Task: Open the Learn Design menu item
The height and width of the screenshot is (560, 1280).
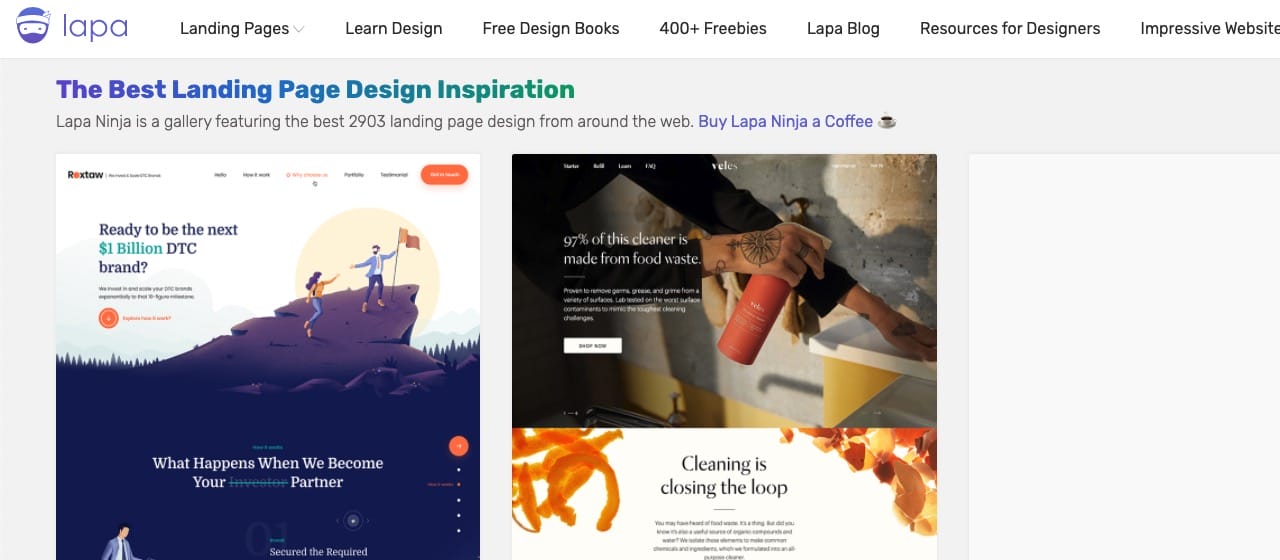Action: (394, 28)
